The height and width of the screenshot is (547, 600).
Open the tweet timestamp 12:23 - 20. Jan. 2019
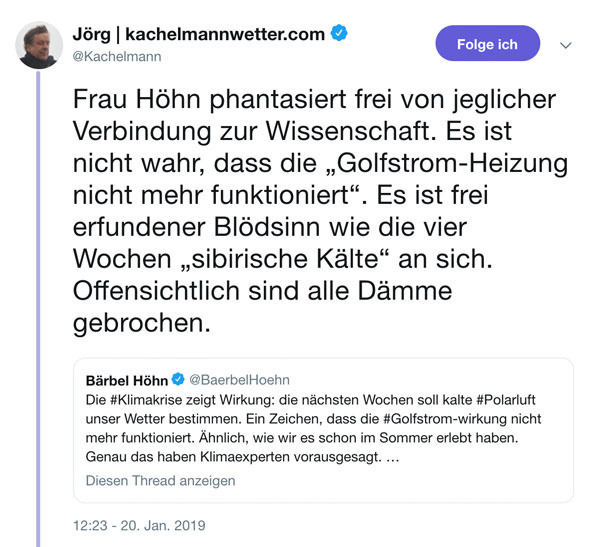pos(139,525)
